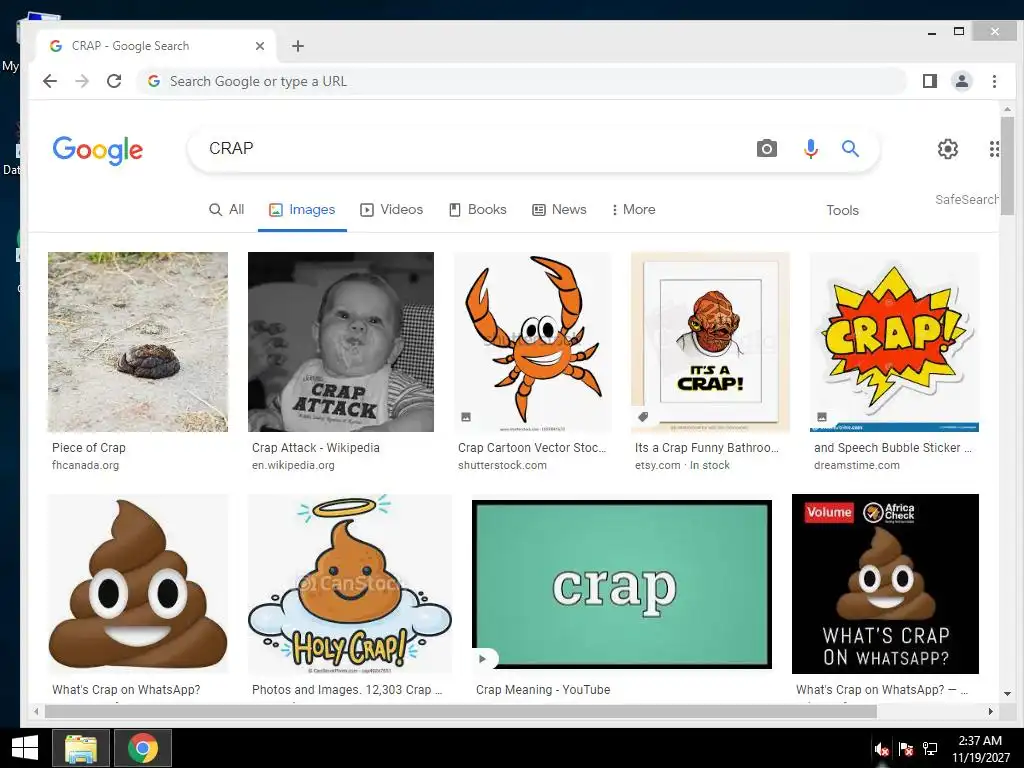The height and width of the screenshot is (768, 1024).
Task: Click the forward navigation arrow
Action: [x=82, y=81]
